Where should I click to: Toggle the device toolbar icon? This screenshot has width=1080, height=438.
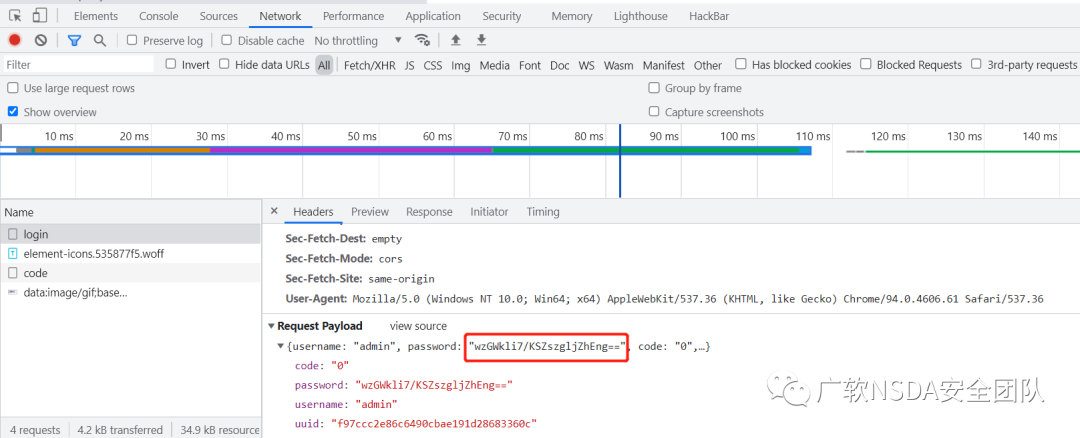tap(40, 15)
